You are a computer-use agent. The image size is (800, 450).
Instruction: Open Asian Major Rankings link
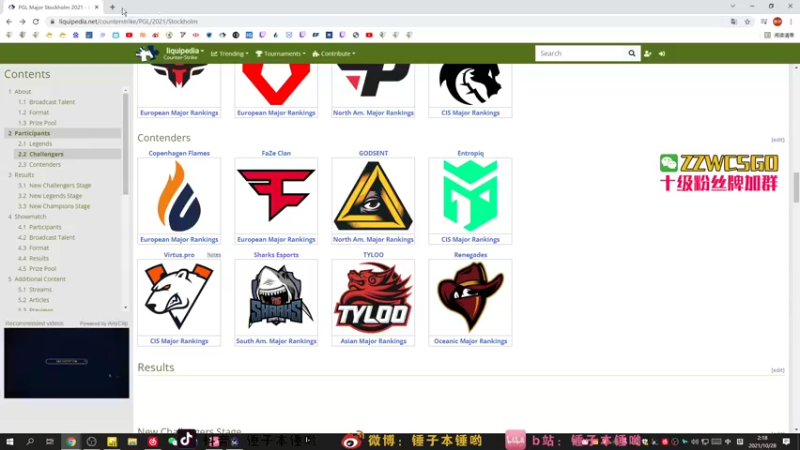(x=373, y=341)
